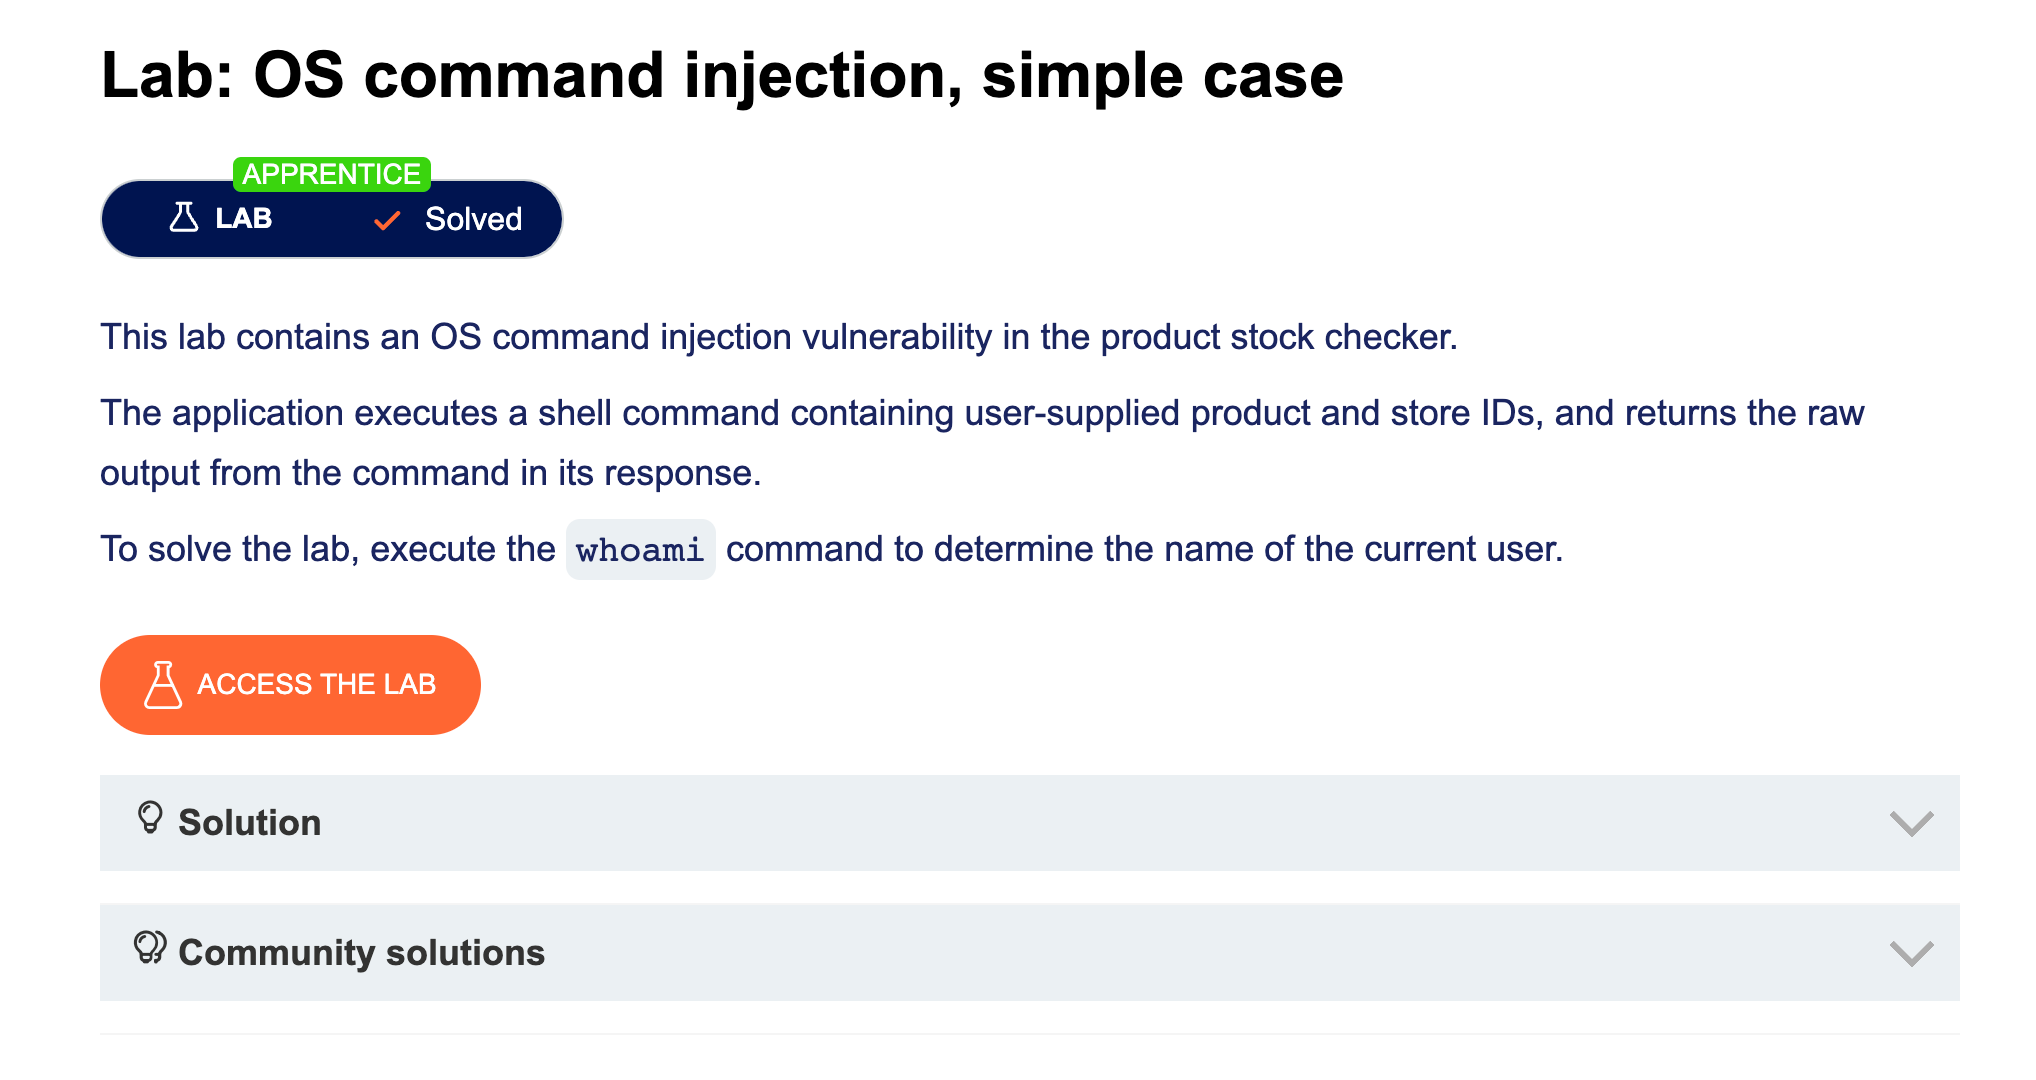Click the 'Lab: OS command injection' page title
This screenshot has height=1080, width=2036.
722,76
